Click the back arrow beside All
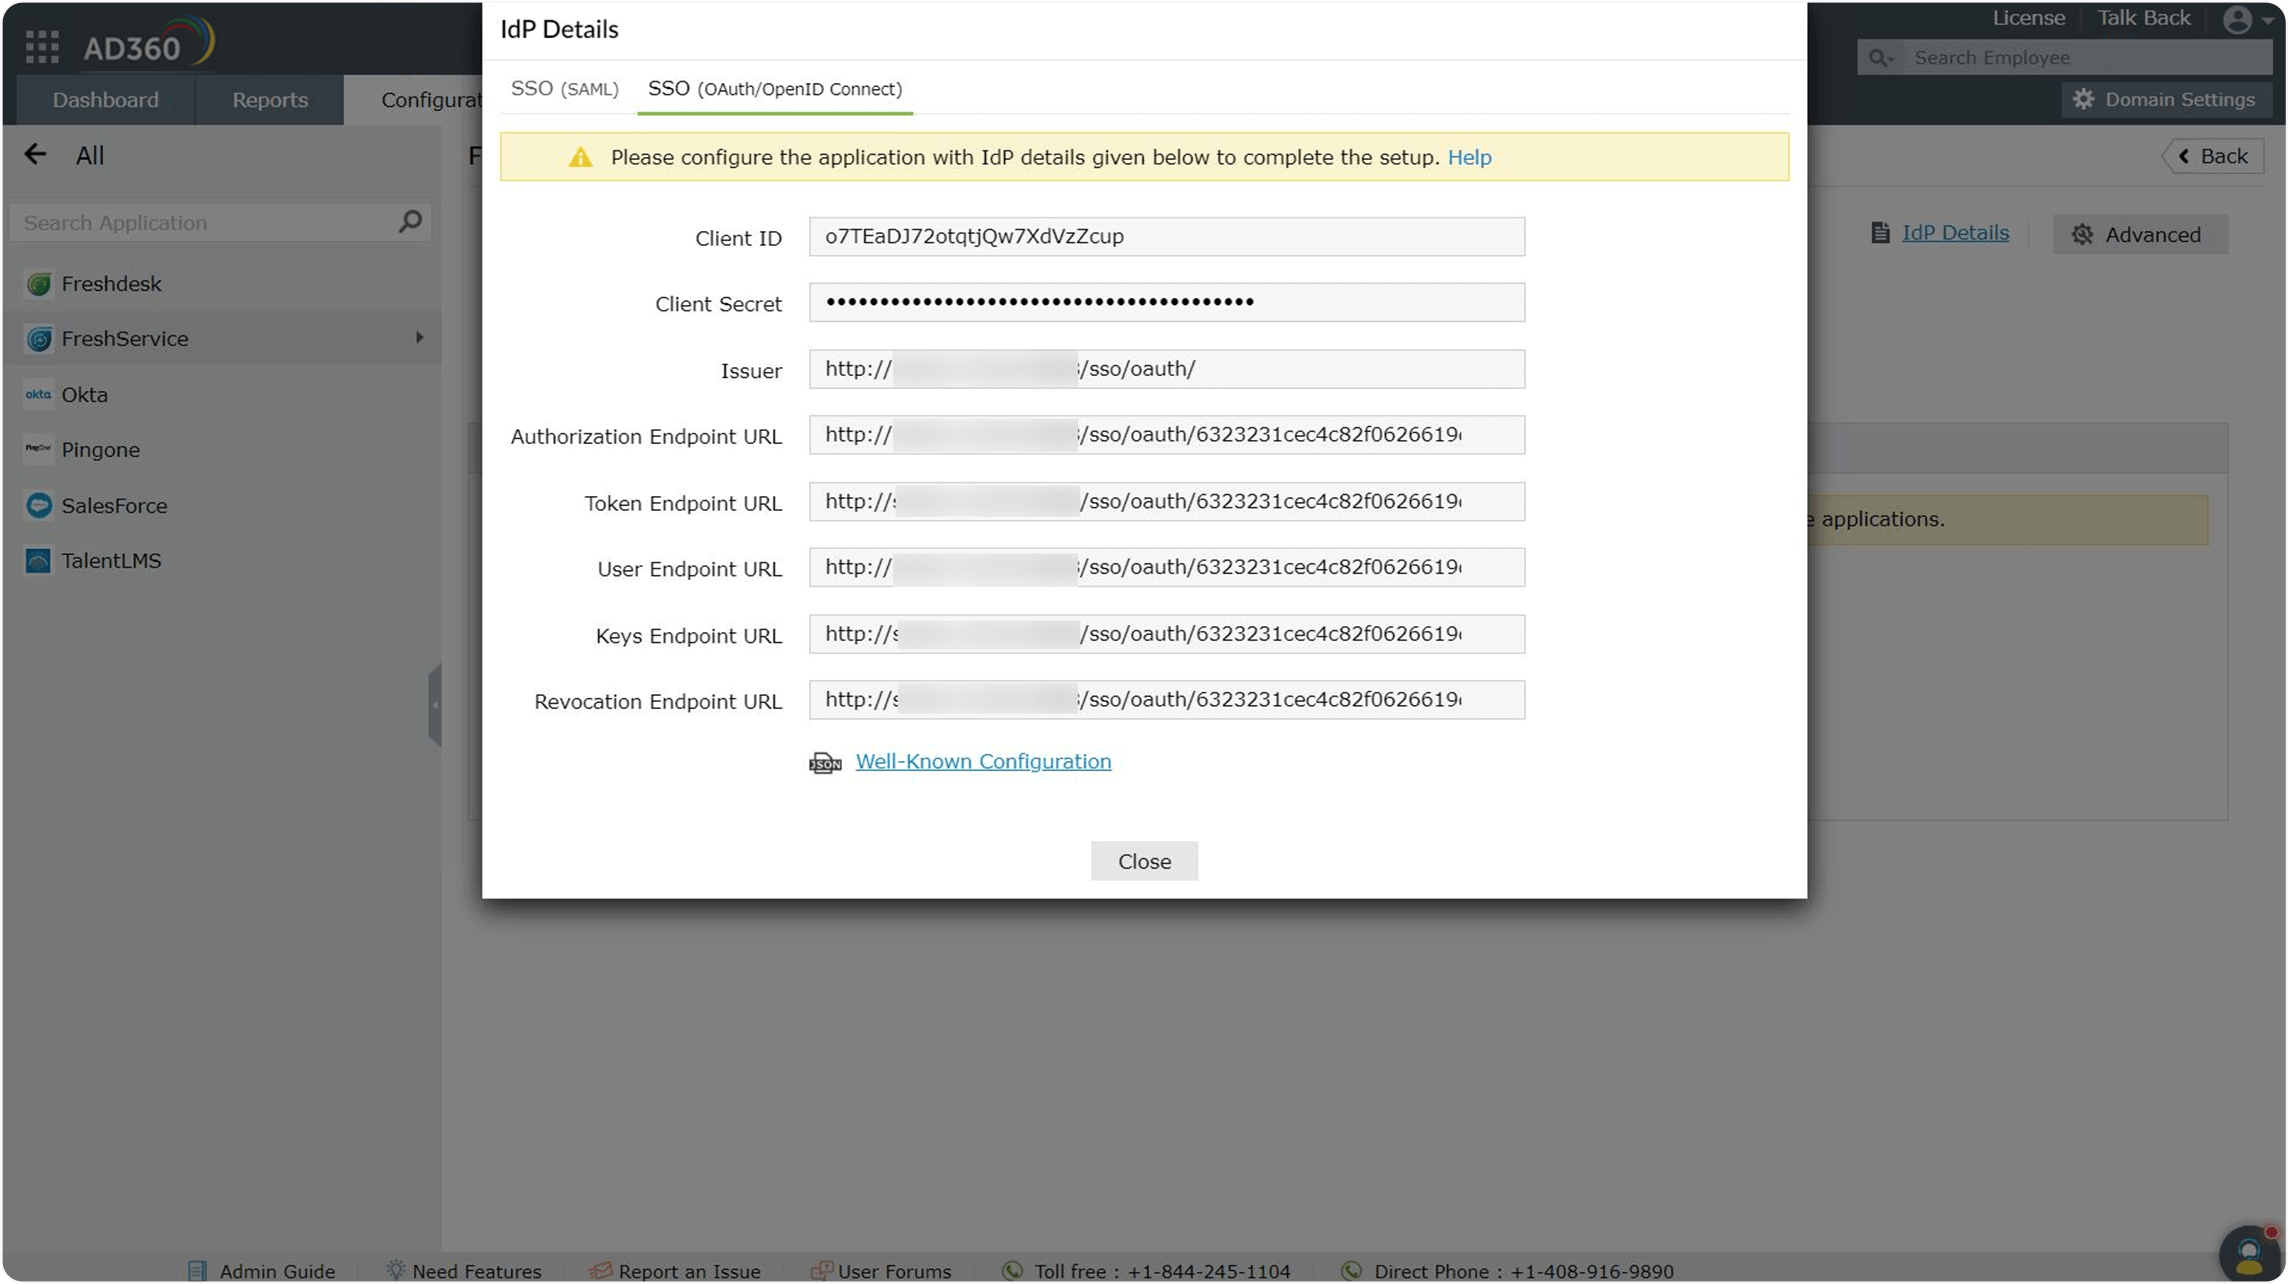This screenshot has width=2288, height=1284. pyautogui.click(x=36, y=154)
